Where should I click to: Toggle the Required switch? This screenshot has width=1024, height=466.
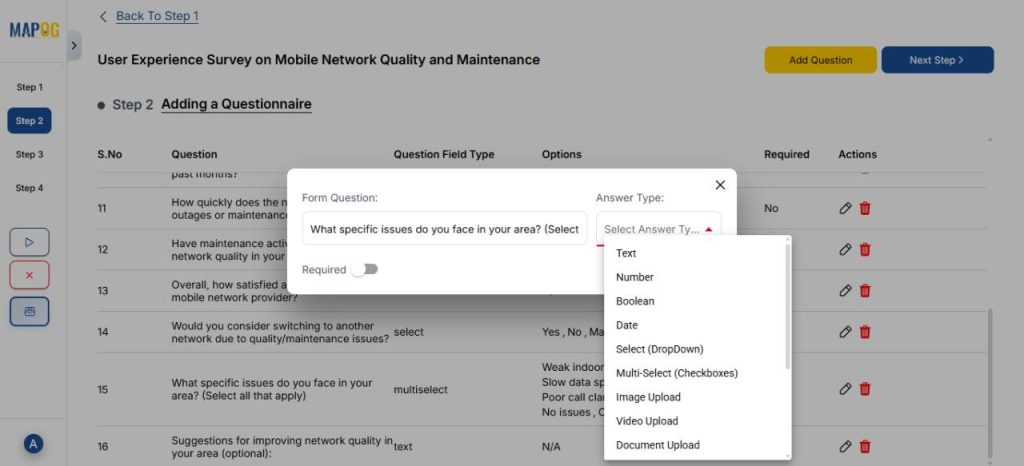pos(365,270)
